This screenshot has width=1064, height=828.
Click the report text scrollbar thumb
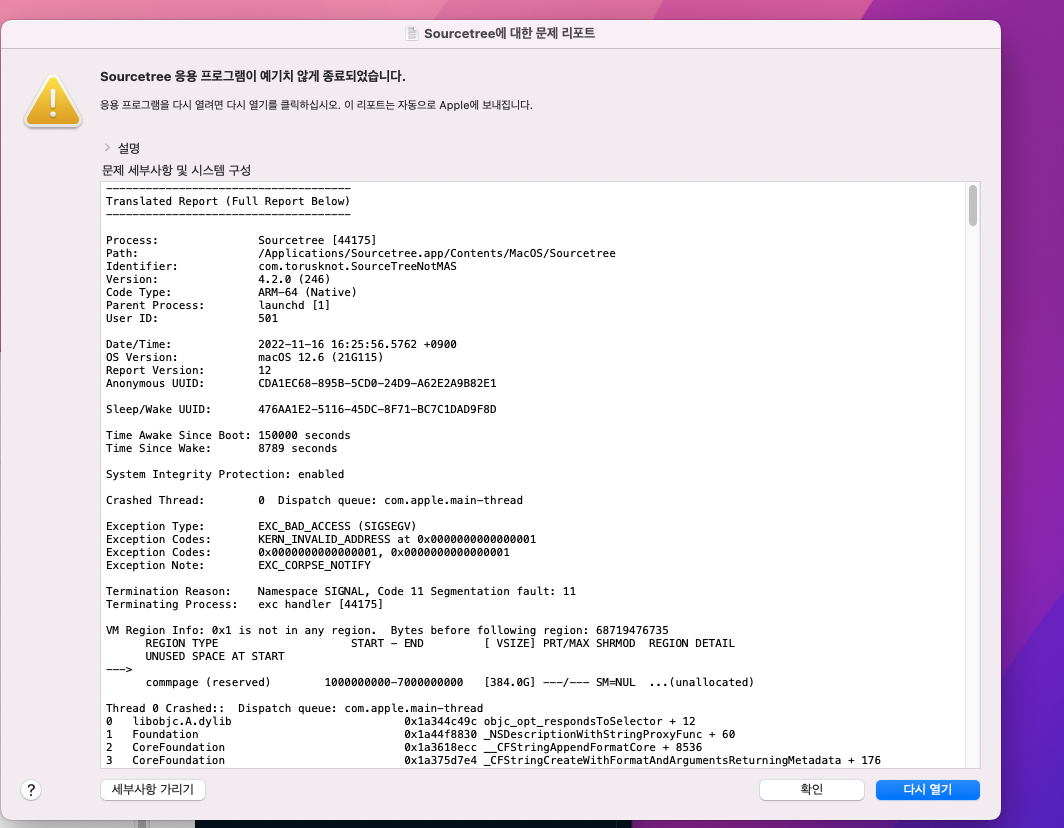[972, 205]
